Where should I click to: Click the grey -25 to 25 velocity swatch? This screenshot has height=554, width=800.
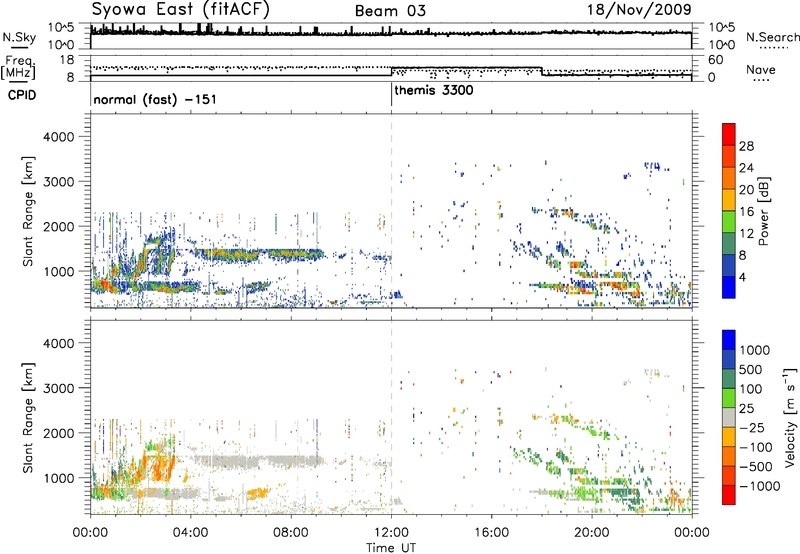(x=729, y=418)
